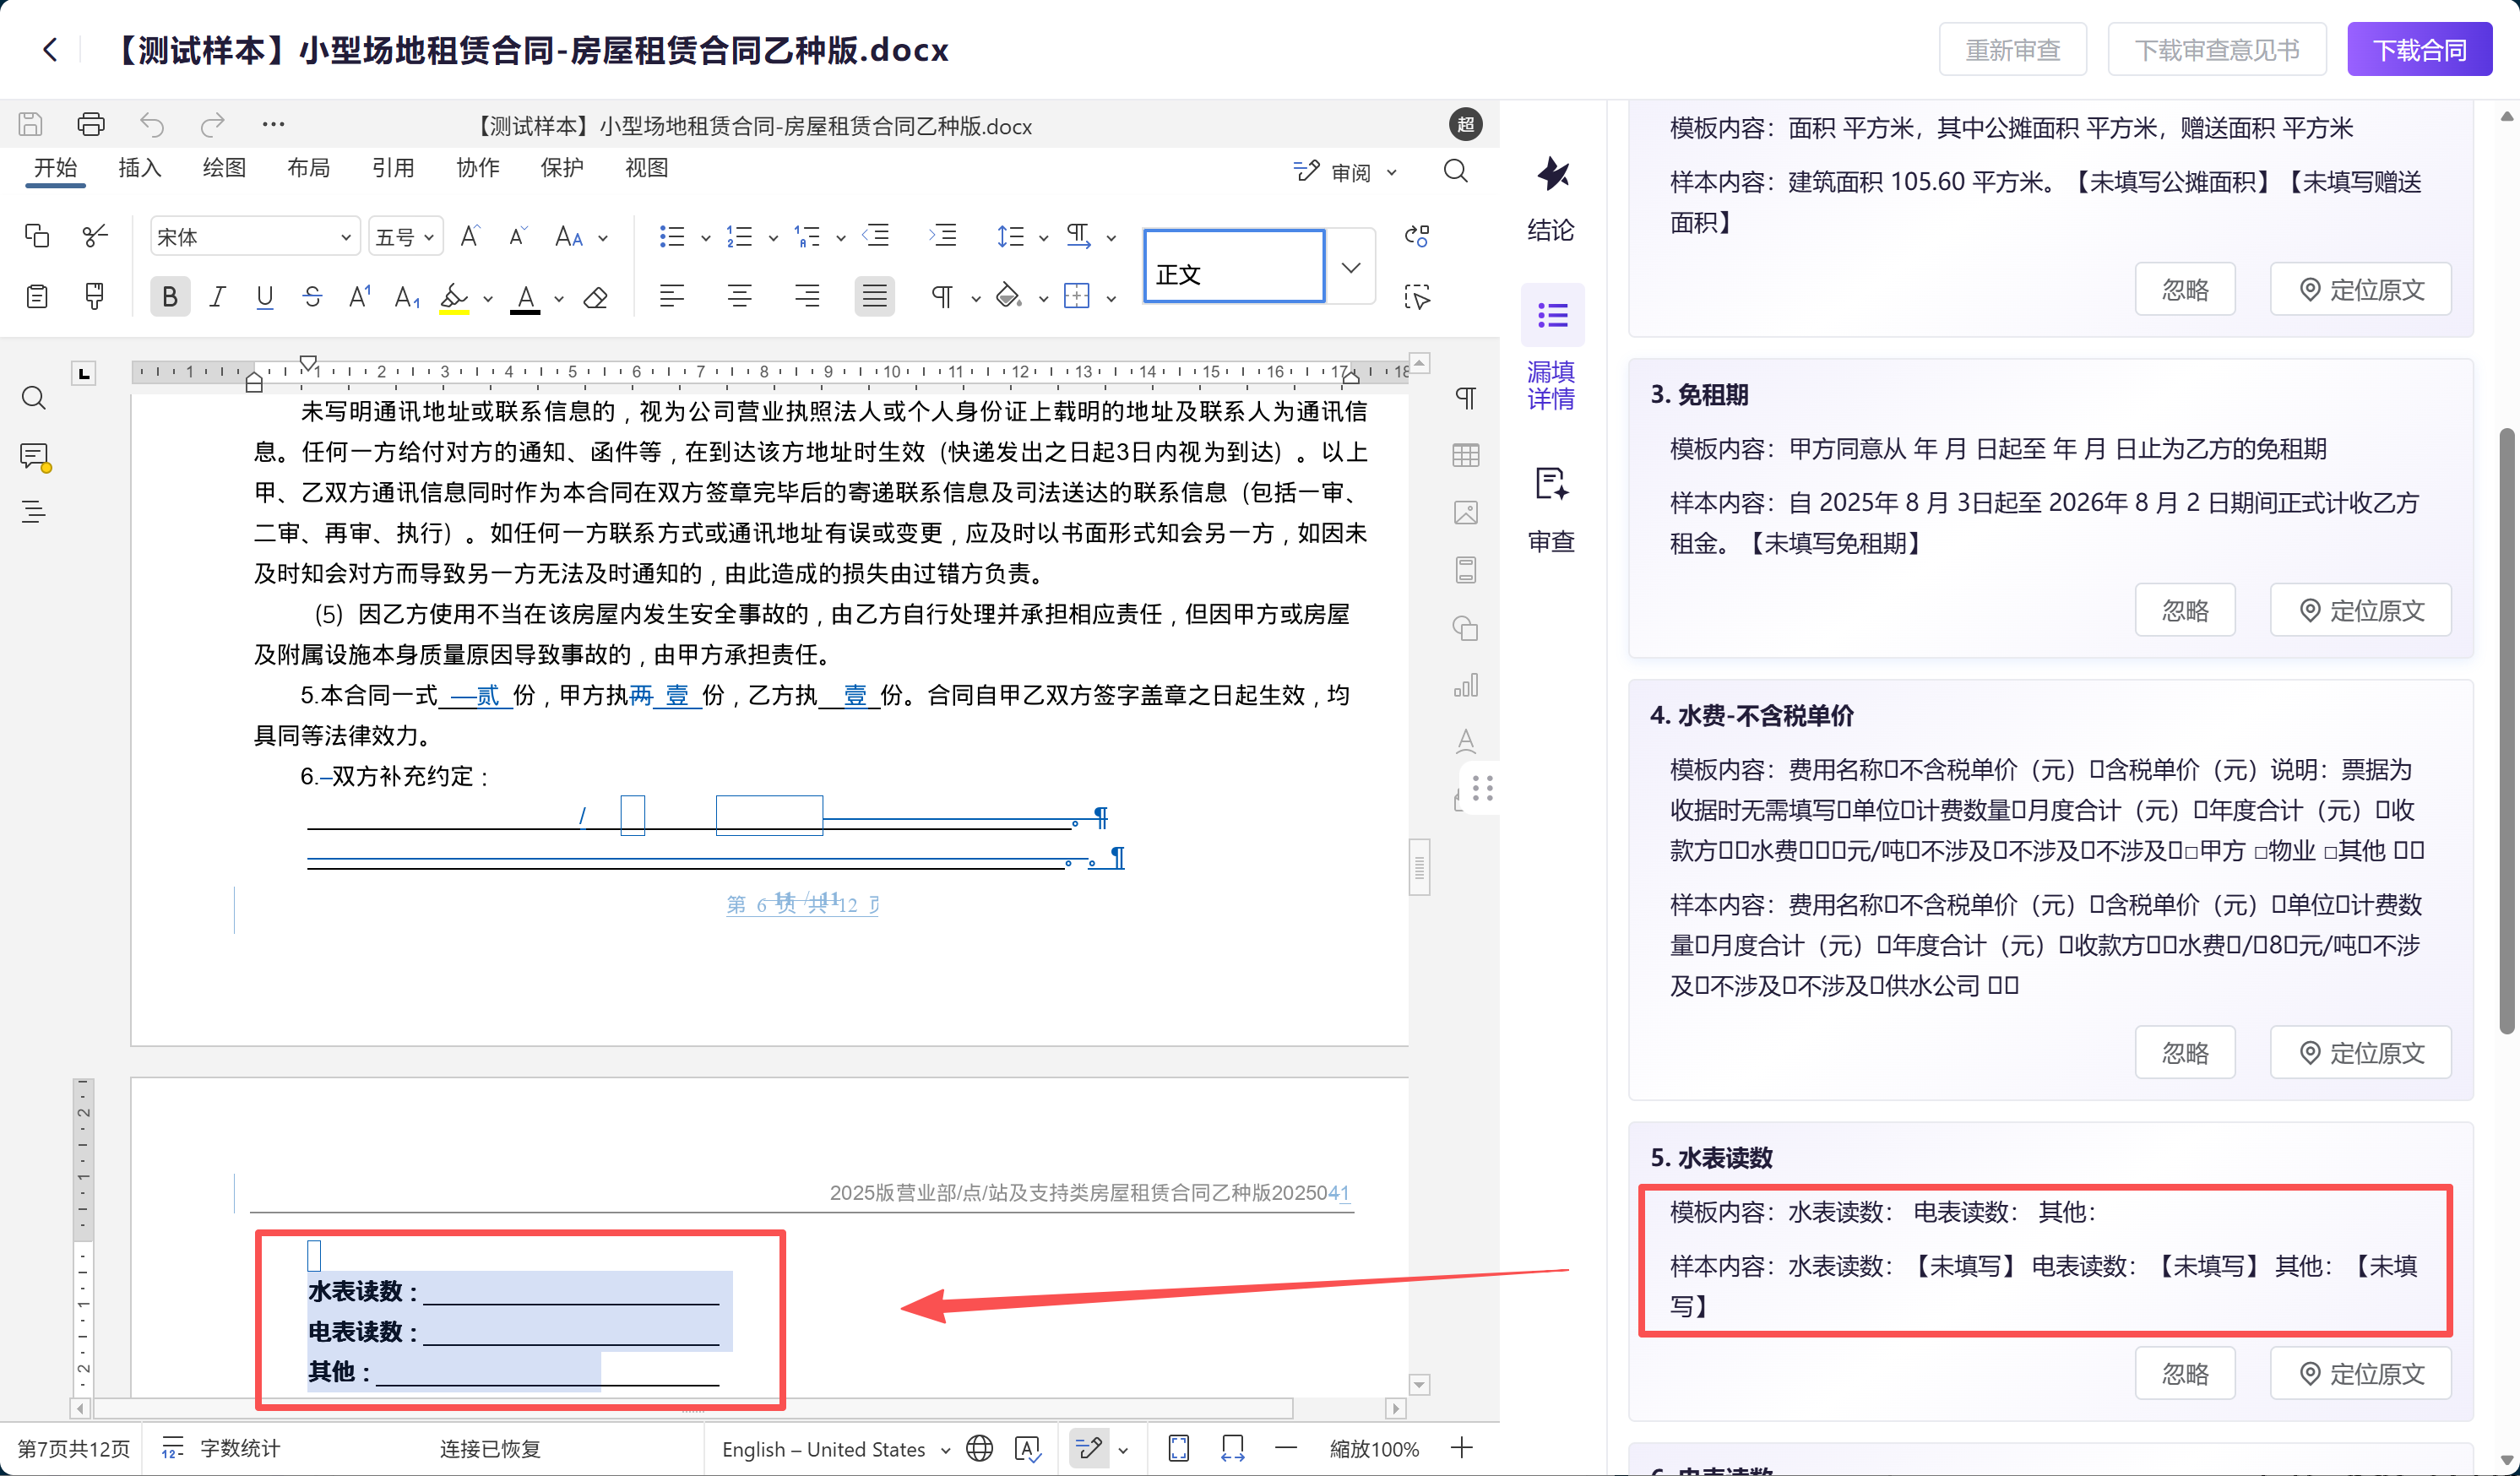Expand the 正文 style gallery arrow

[x=1351, y=267]
